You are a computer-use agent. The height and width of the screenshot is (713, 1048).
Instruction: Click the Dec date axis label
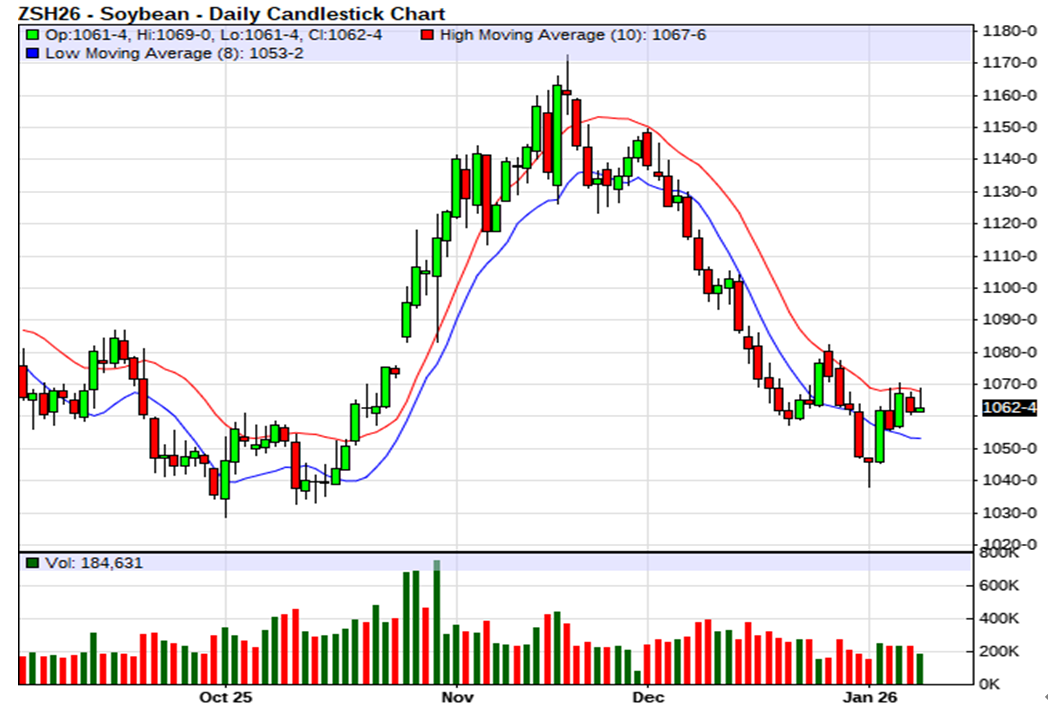647,696
